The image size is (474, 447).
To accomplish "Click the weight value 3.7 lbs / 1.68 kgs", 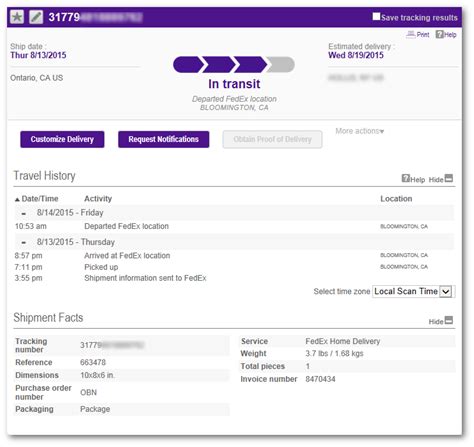I will [x=334, y=353].
